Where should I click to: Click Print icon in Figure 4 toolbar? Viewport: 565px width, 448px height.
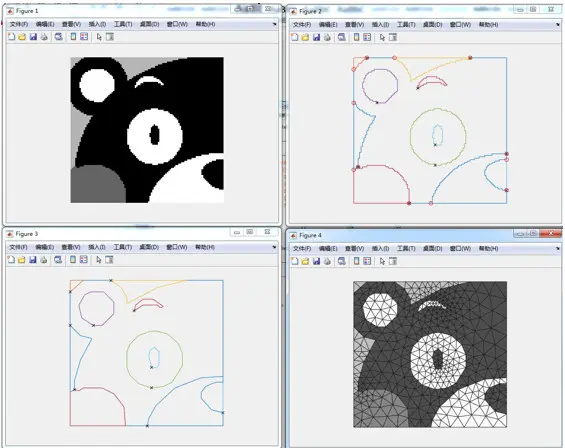tap(328, 261)
